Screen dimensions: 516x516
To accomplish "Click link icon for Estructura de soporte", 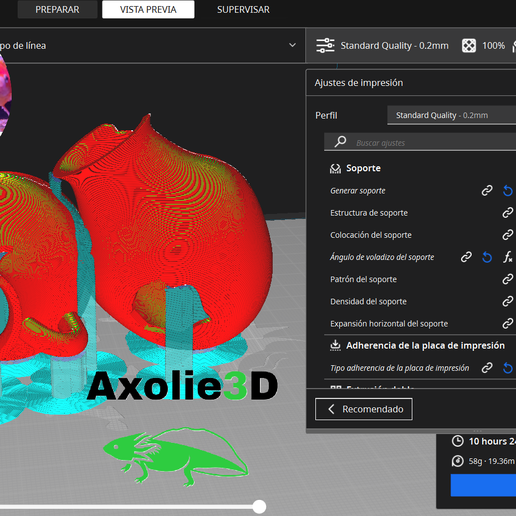I will click(507, 213).
